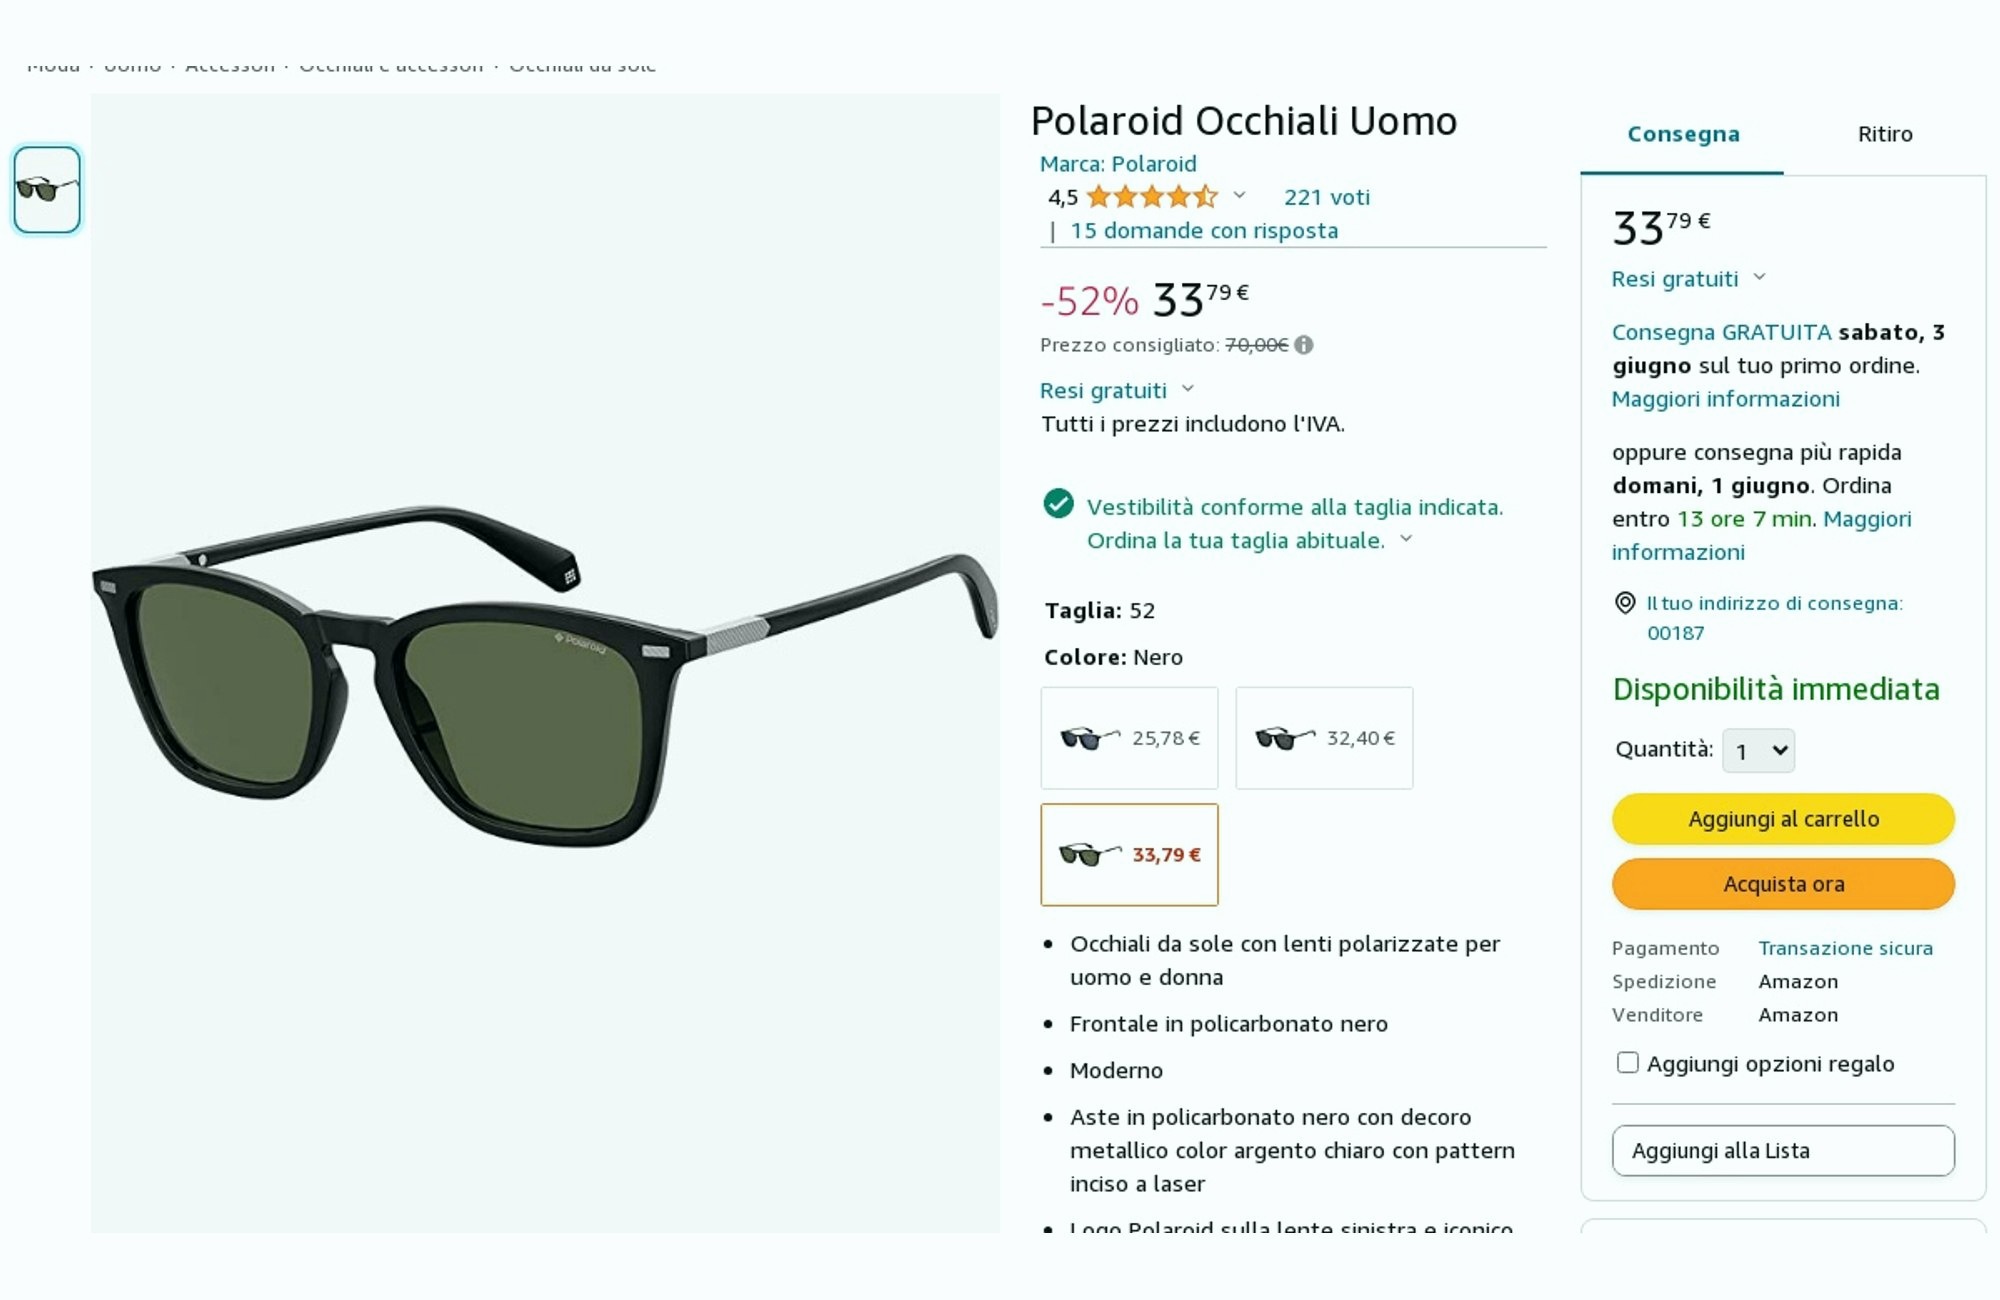This screenshot has height=1300, width=2000.
Task: Click the green fit checkmark icon
Action: tap(1058, 503)
